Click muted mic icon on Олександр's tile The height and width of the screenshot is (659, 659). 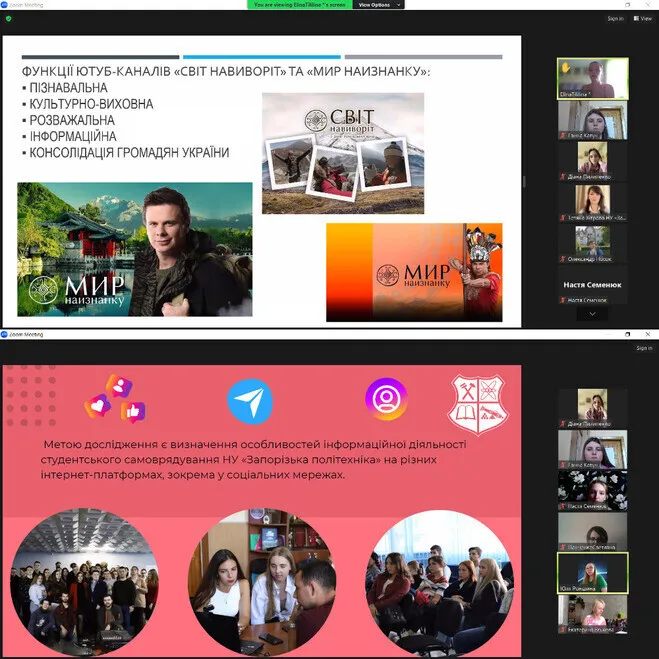(563, 259)
